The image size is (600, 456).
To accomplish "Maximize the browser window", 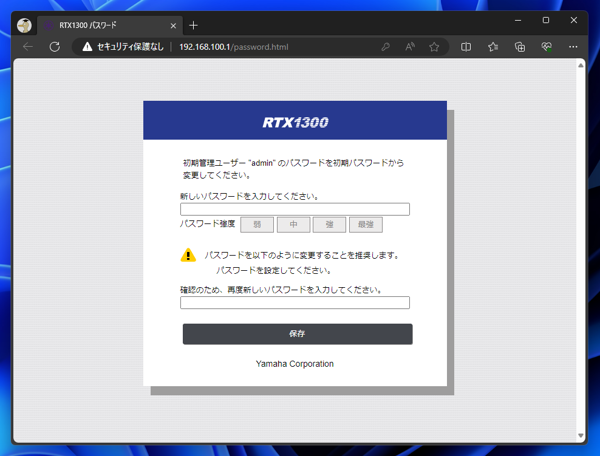I will coord(546,20).
